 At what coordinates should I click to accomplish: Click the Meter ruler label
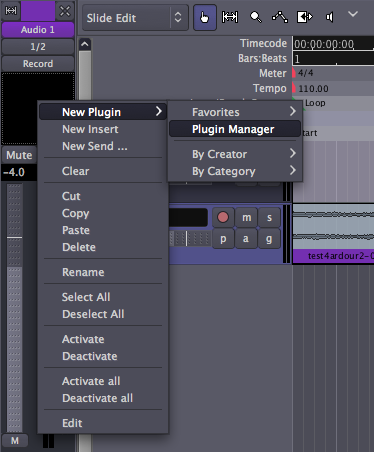273,73
